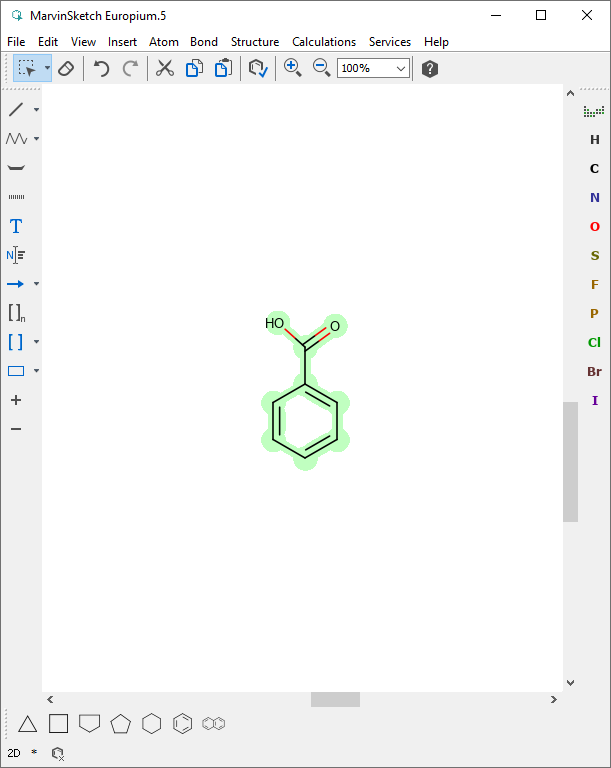Expand the single bond type dropdown arrow
611x768 pixels.
[37, 110]
